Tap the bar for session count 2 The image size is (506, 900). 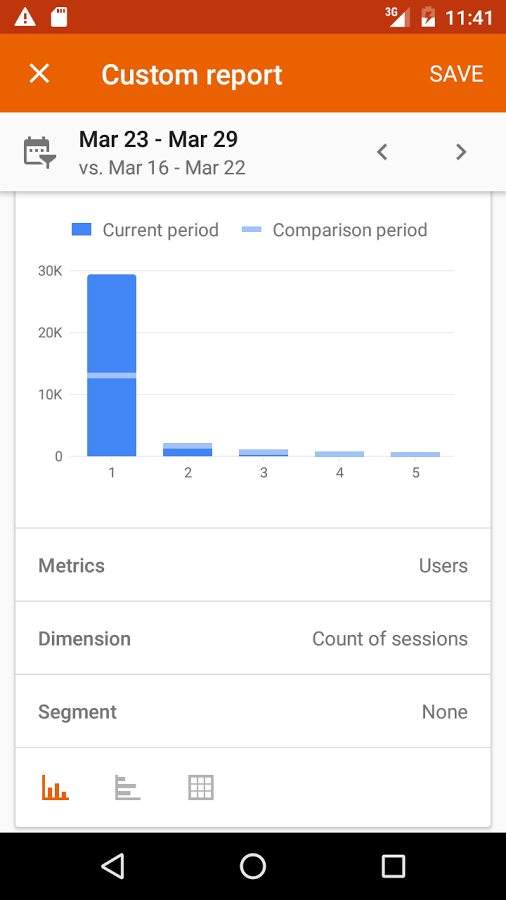[x=188, y=449]
